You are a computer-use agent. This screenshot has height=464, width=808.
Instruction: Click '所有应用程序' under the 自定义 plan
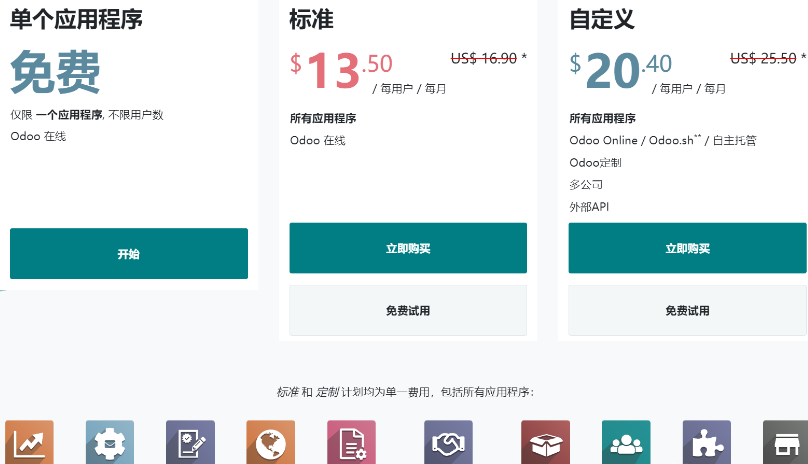coord(602,118)
